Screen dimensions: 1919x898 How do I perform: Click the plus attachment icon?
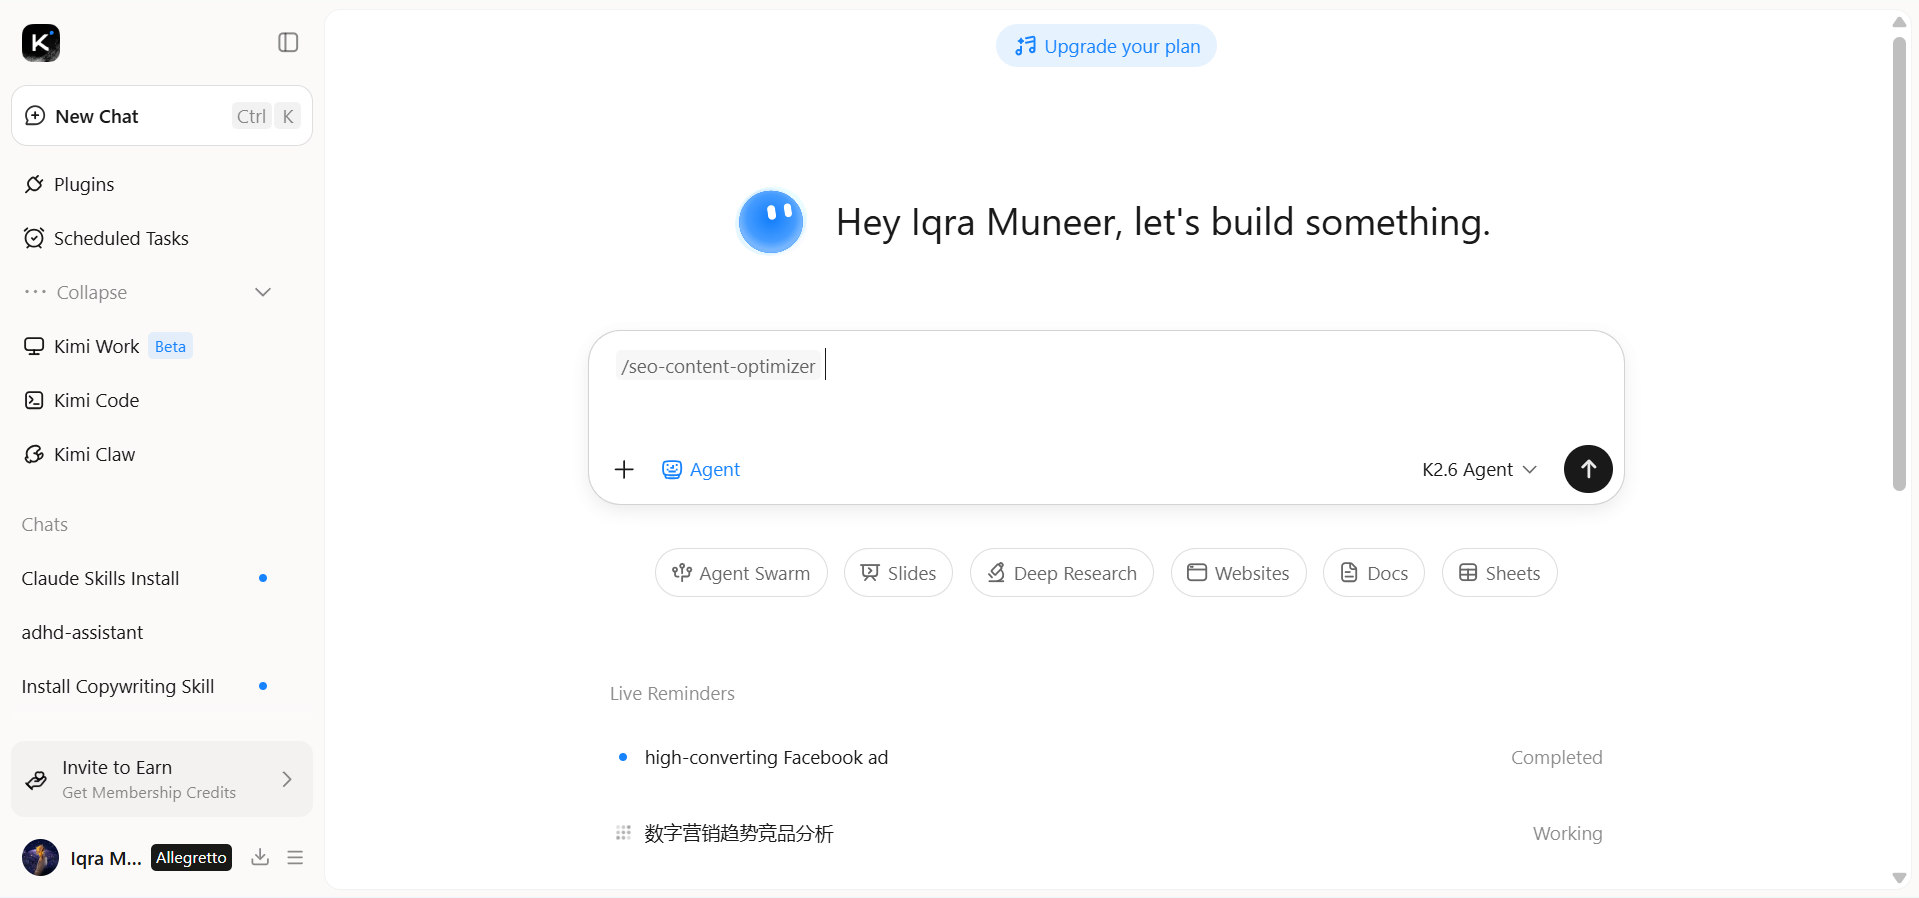tap(624, 469)
